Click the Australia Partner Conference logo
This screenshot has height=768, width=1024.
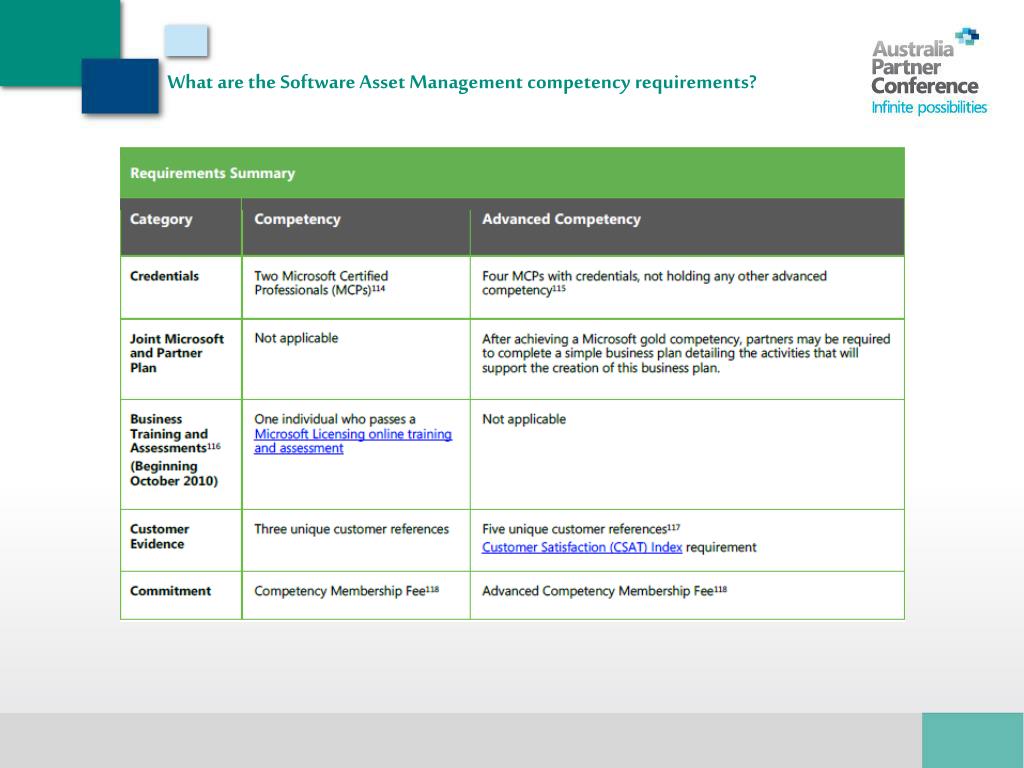(929, 72)
